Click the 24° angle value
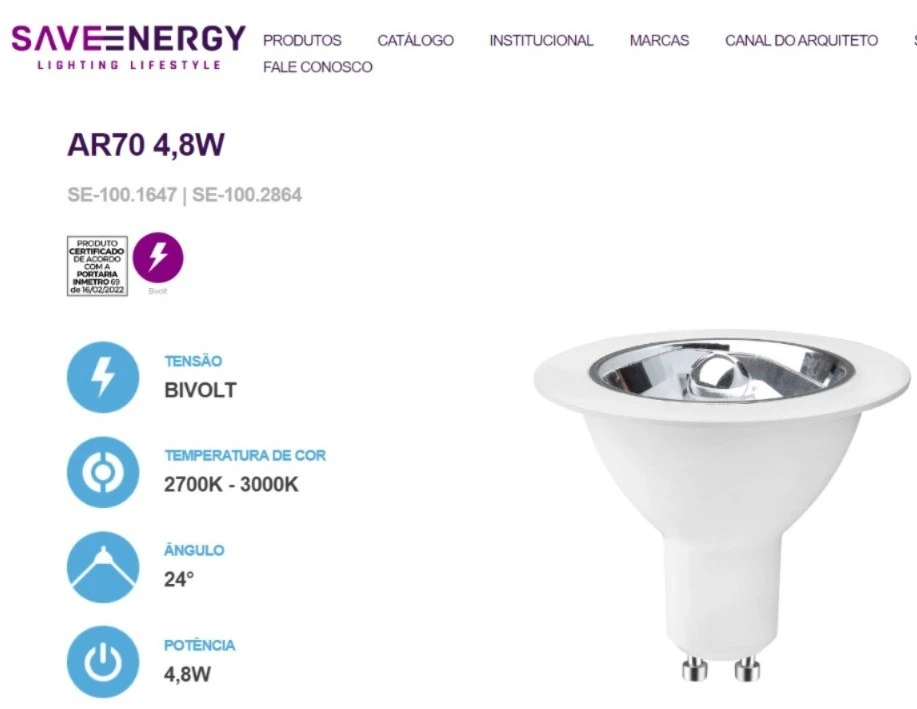Image resolution: width=917 pixels, height=709 pixels. click(178, 580)
